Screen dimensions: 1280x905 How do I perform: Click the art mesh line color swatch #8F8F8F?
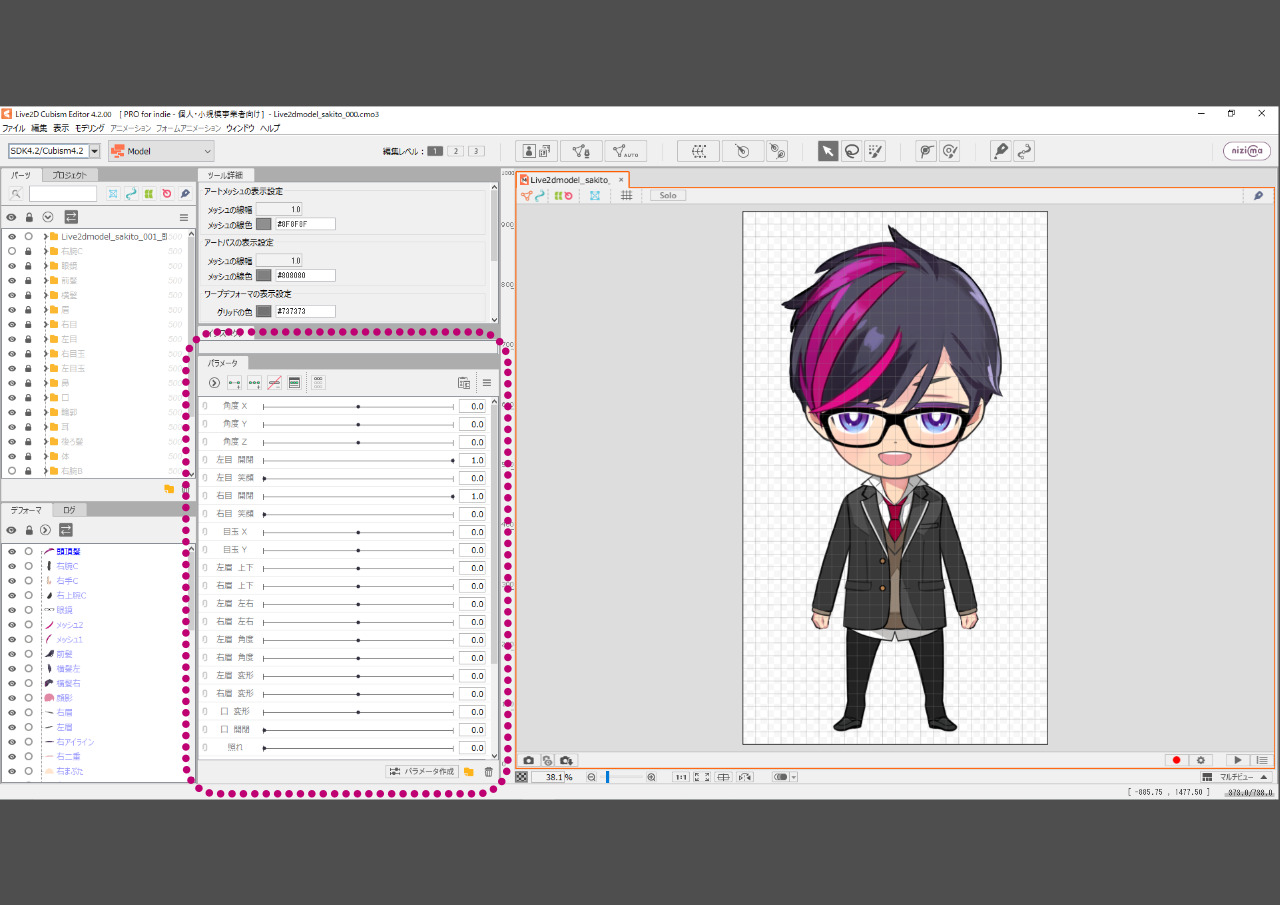[x=264, y=224]
